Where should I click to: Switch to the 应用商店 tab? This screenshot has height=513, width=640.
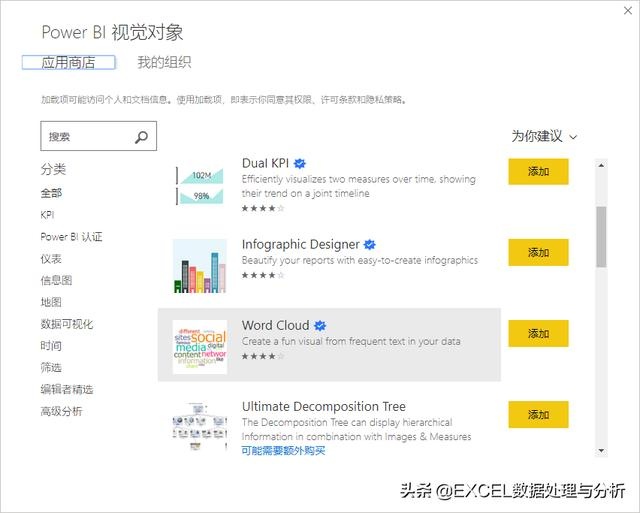click(x=69, y=62)
